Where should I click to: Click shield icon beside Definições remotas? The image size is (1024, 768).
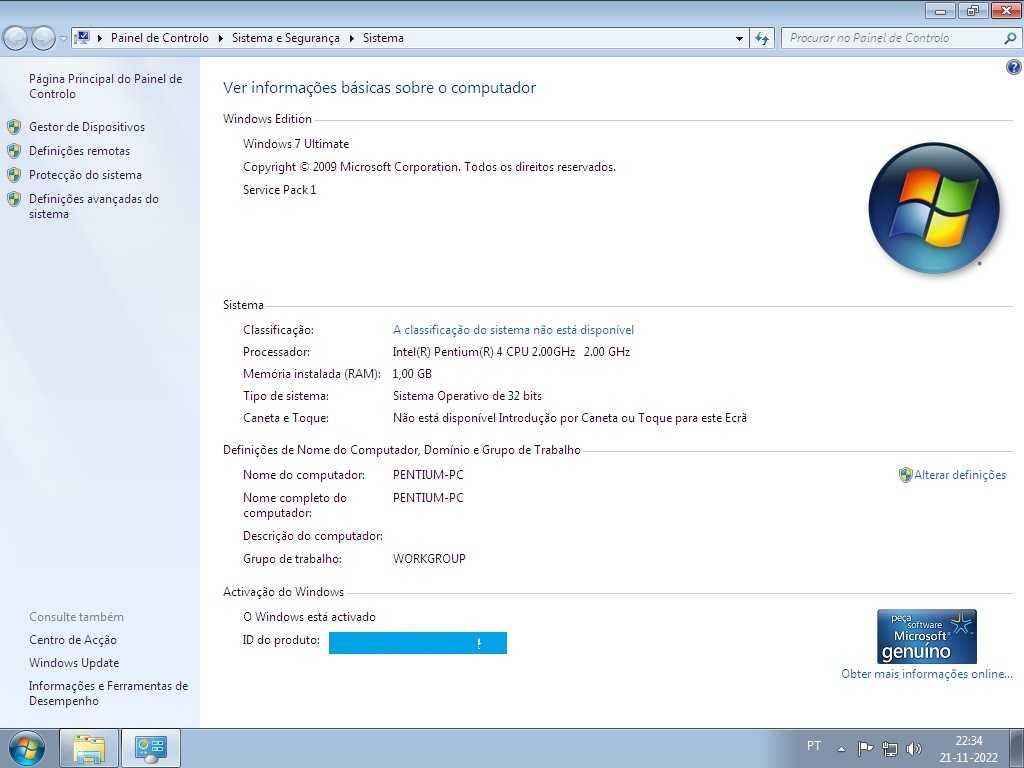[x=14, y=151]
